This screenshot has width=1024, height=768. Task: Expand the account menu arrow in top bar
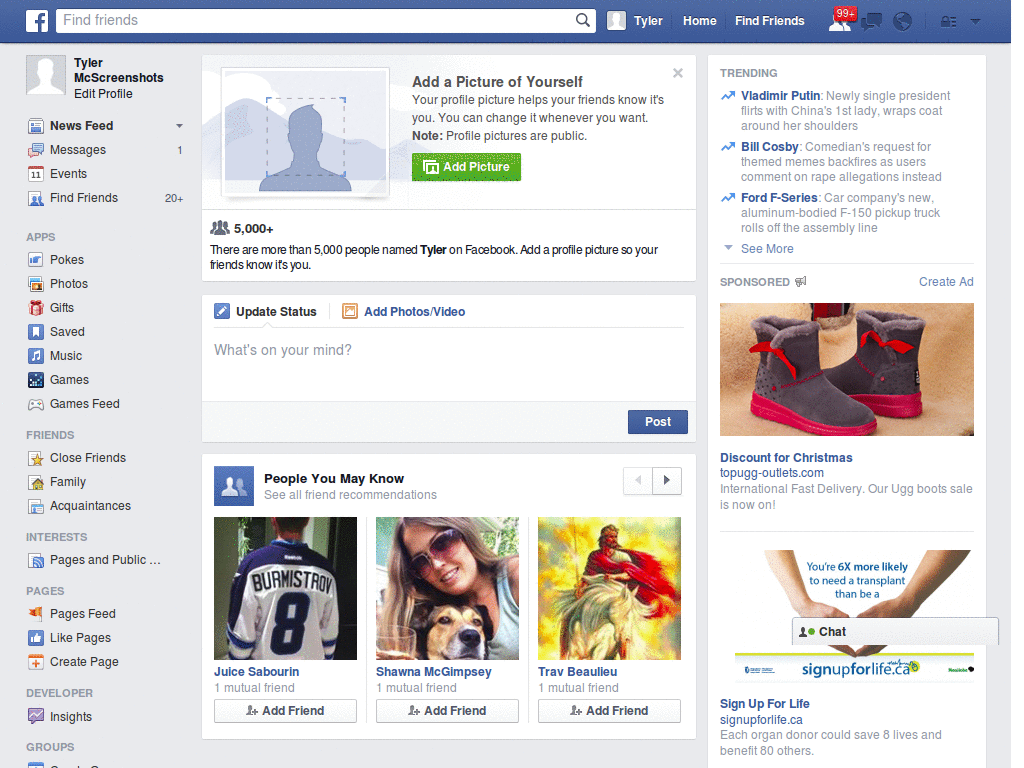(975, 22)
